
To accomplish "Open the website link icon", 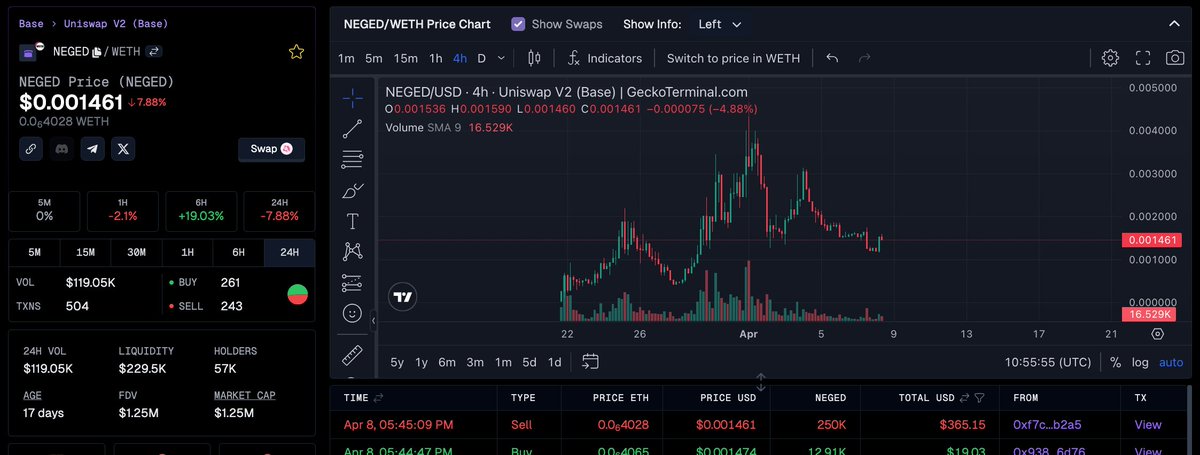I will (x=32, y=149).
